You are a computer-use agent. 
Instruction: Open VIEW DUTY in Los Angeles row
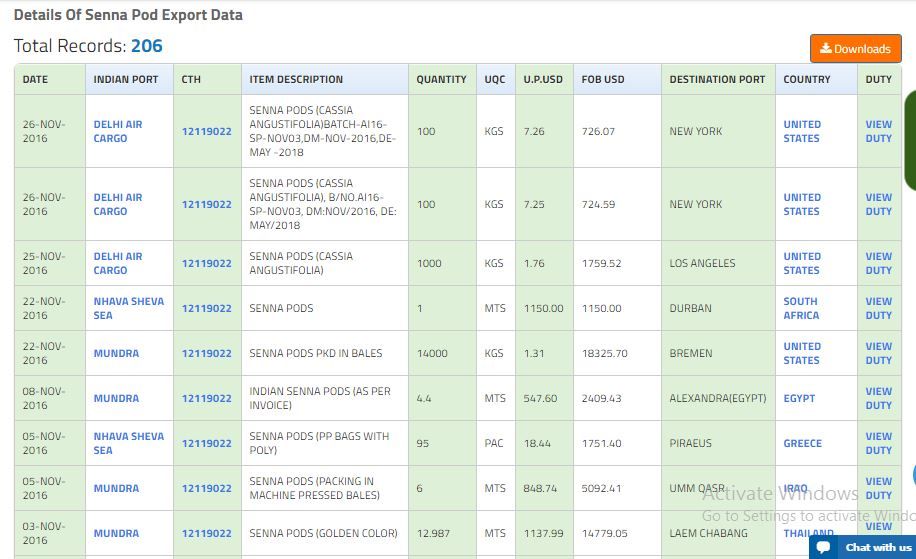click(x=879, y=263)
